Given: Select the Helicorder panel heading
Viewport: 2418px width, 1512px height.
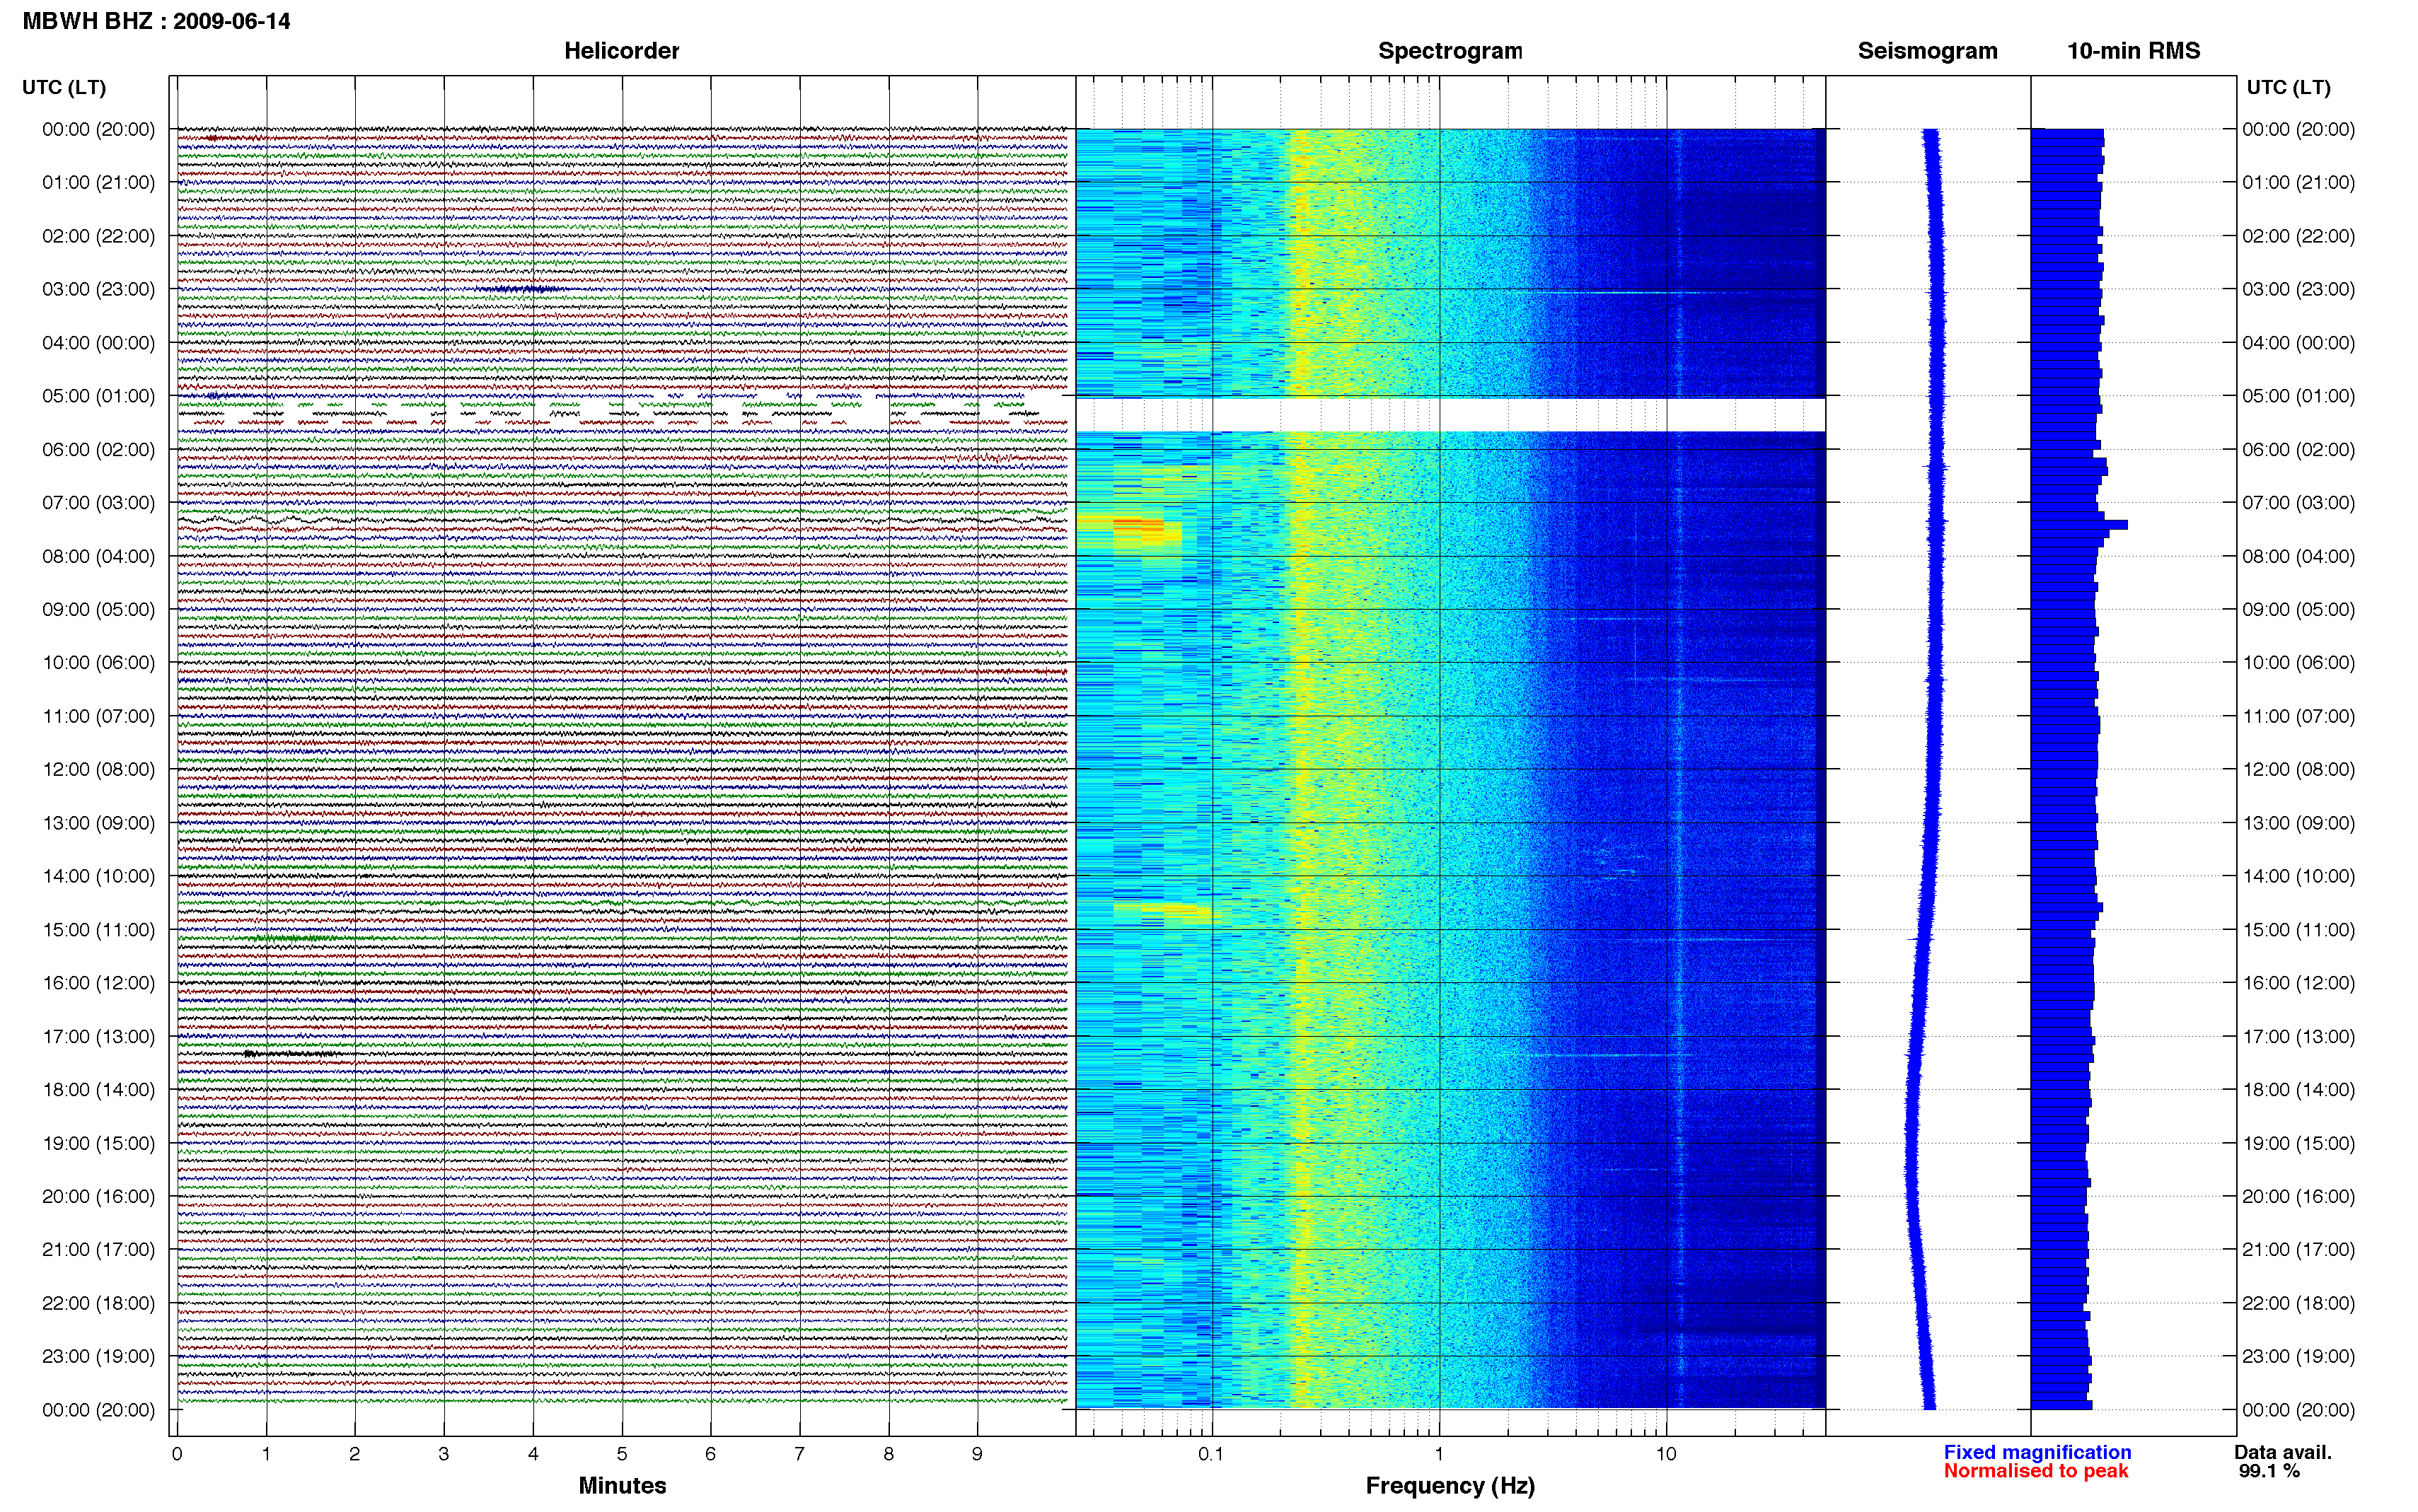Looking at the screenshot, I should (621, 51).
